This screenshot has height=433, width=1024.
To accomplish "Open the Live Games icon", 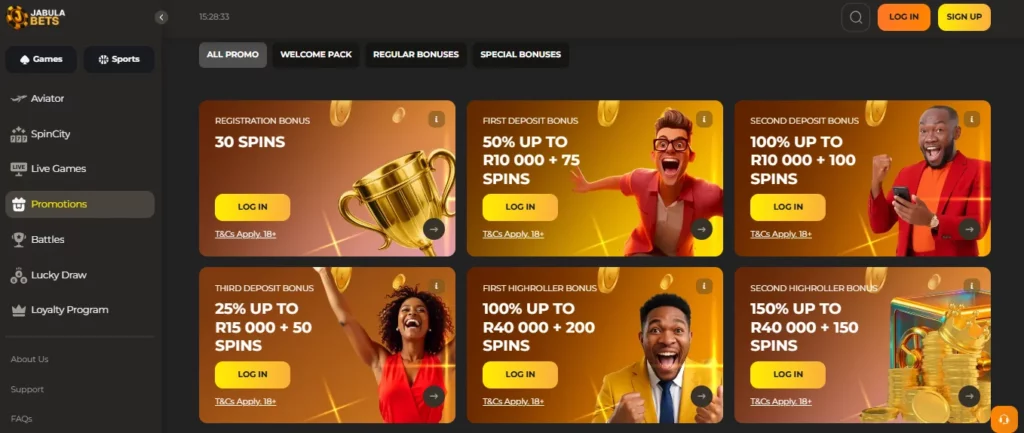I will pos(18,168).
